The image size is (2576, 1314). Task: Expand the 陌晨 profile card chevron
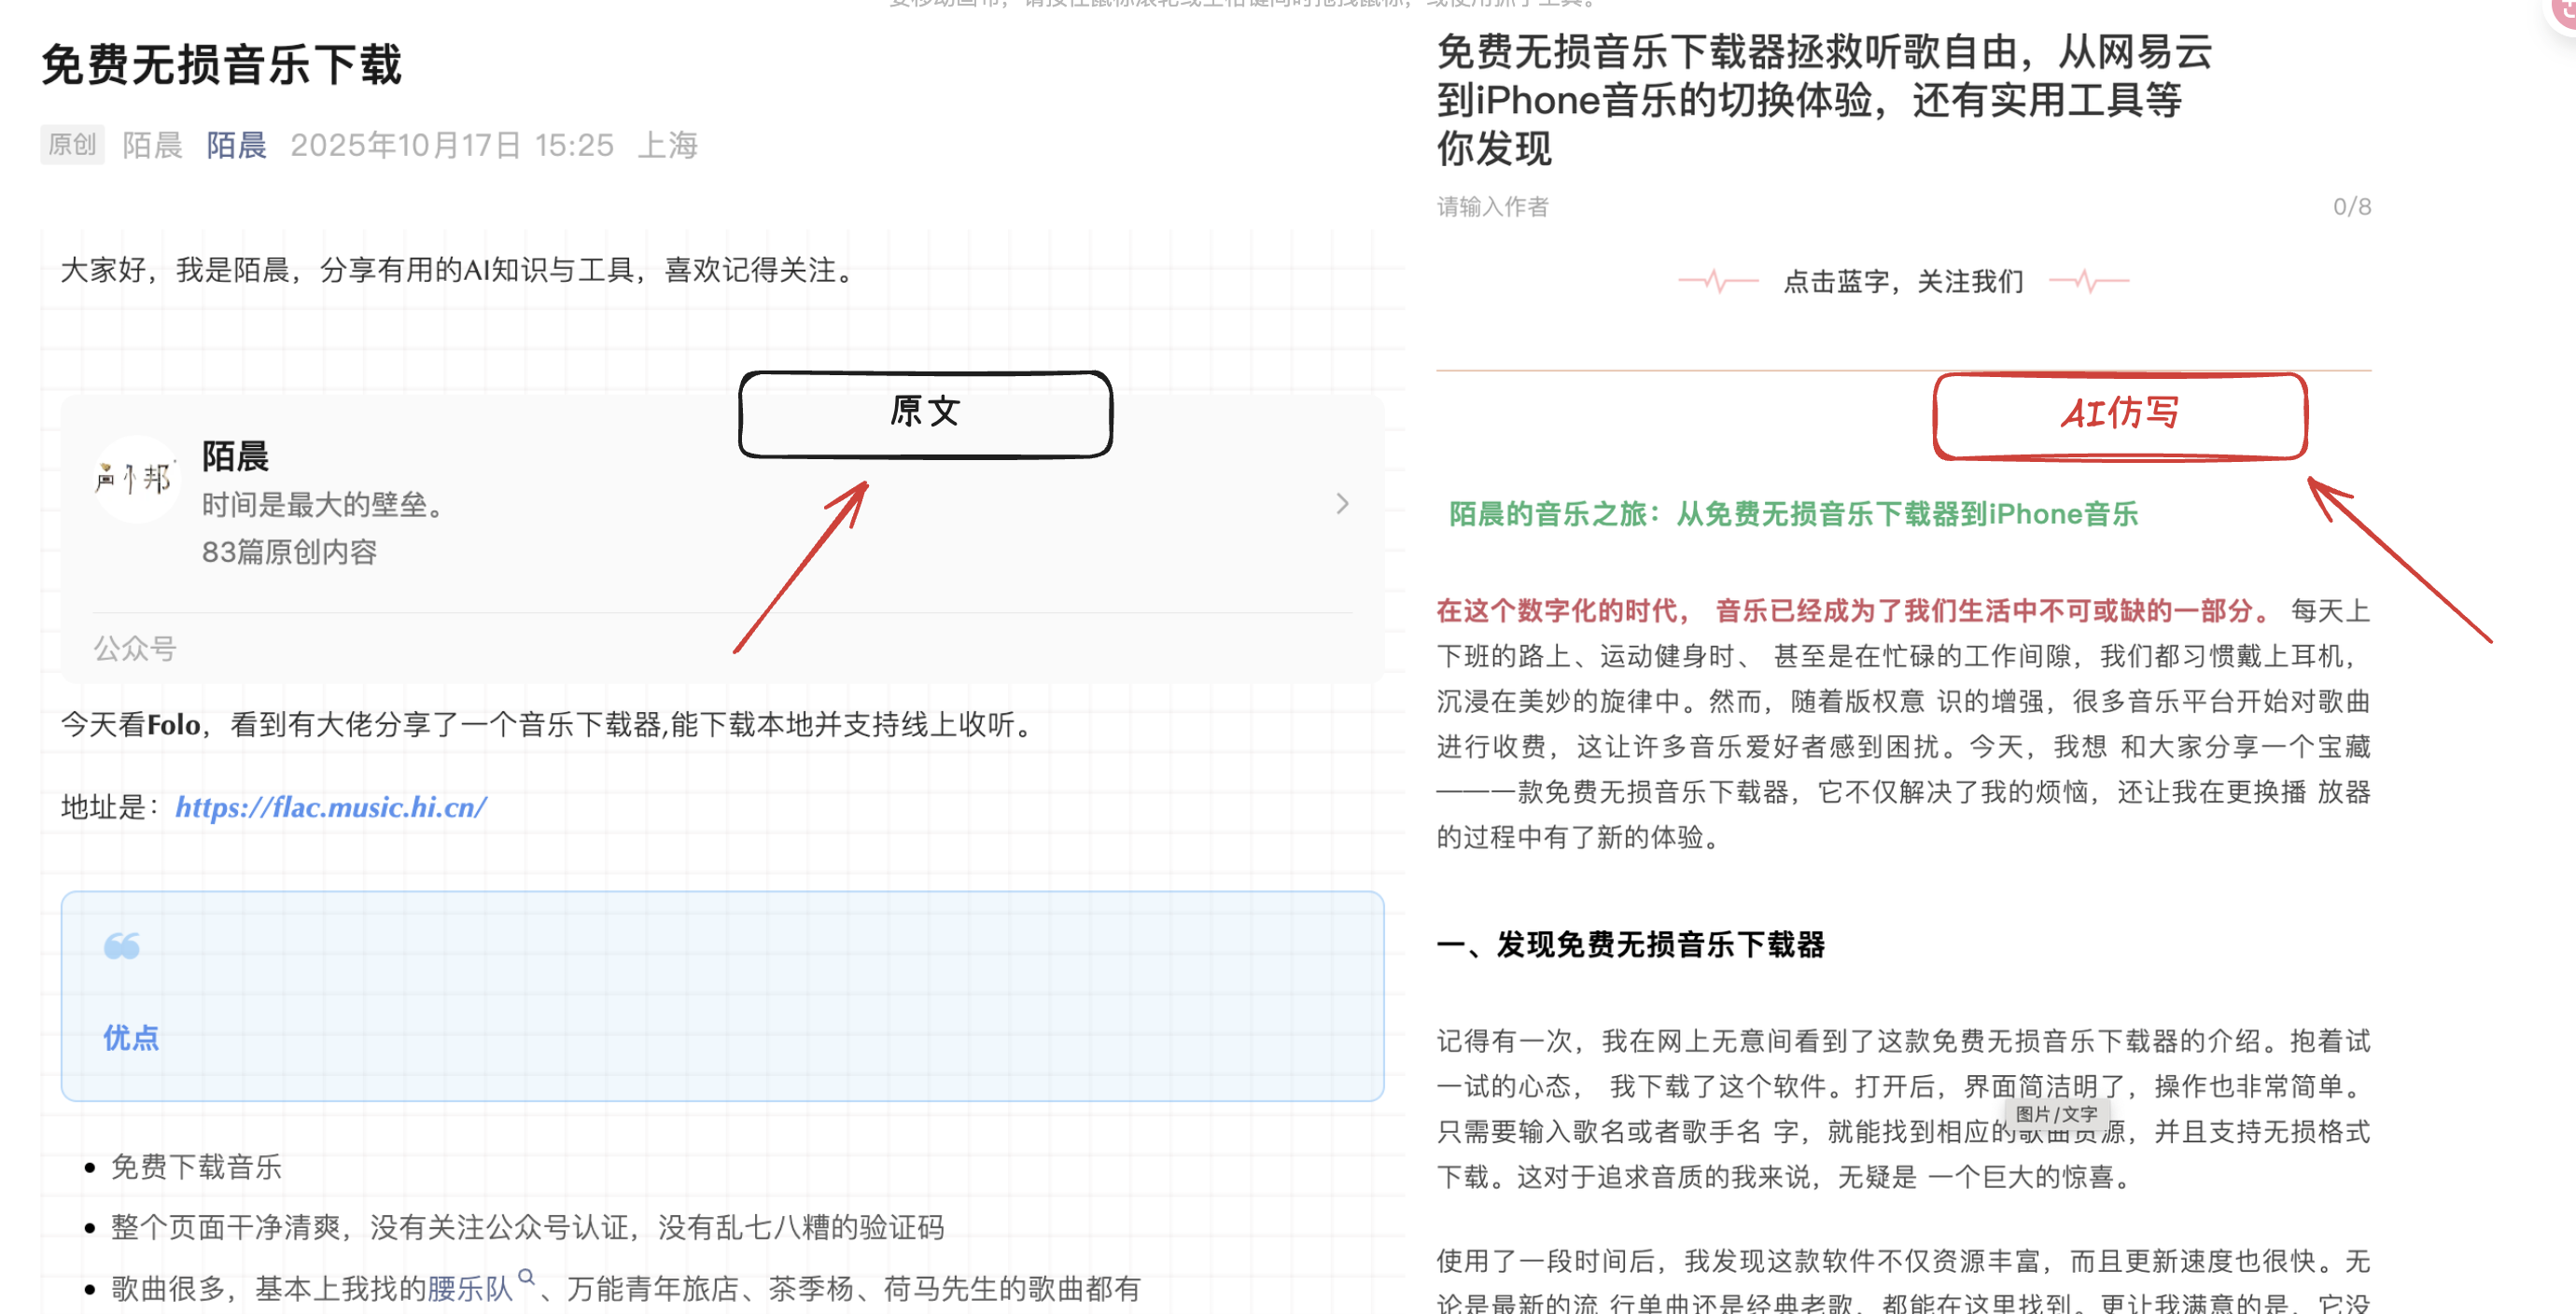pos(1342,503)
